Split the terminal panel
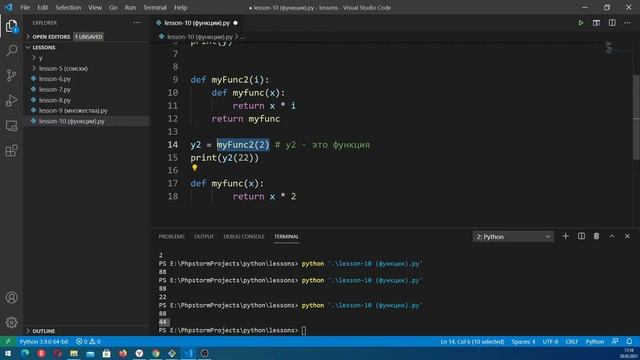 tap(581, 236)
